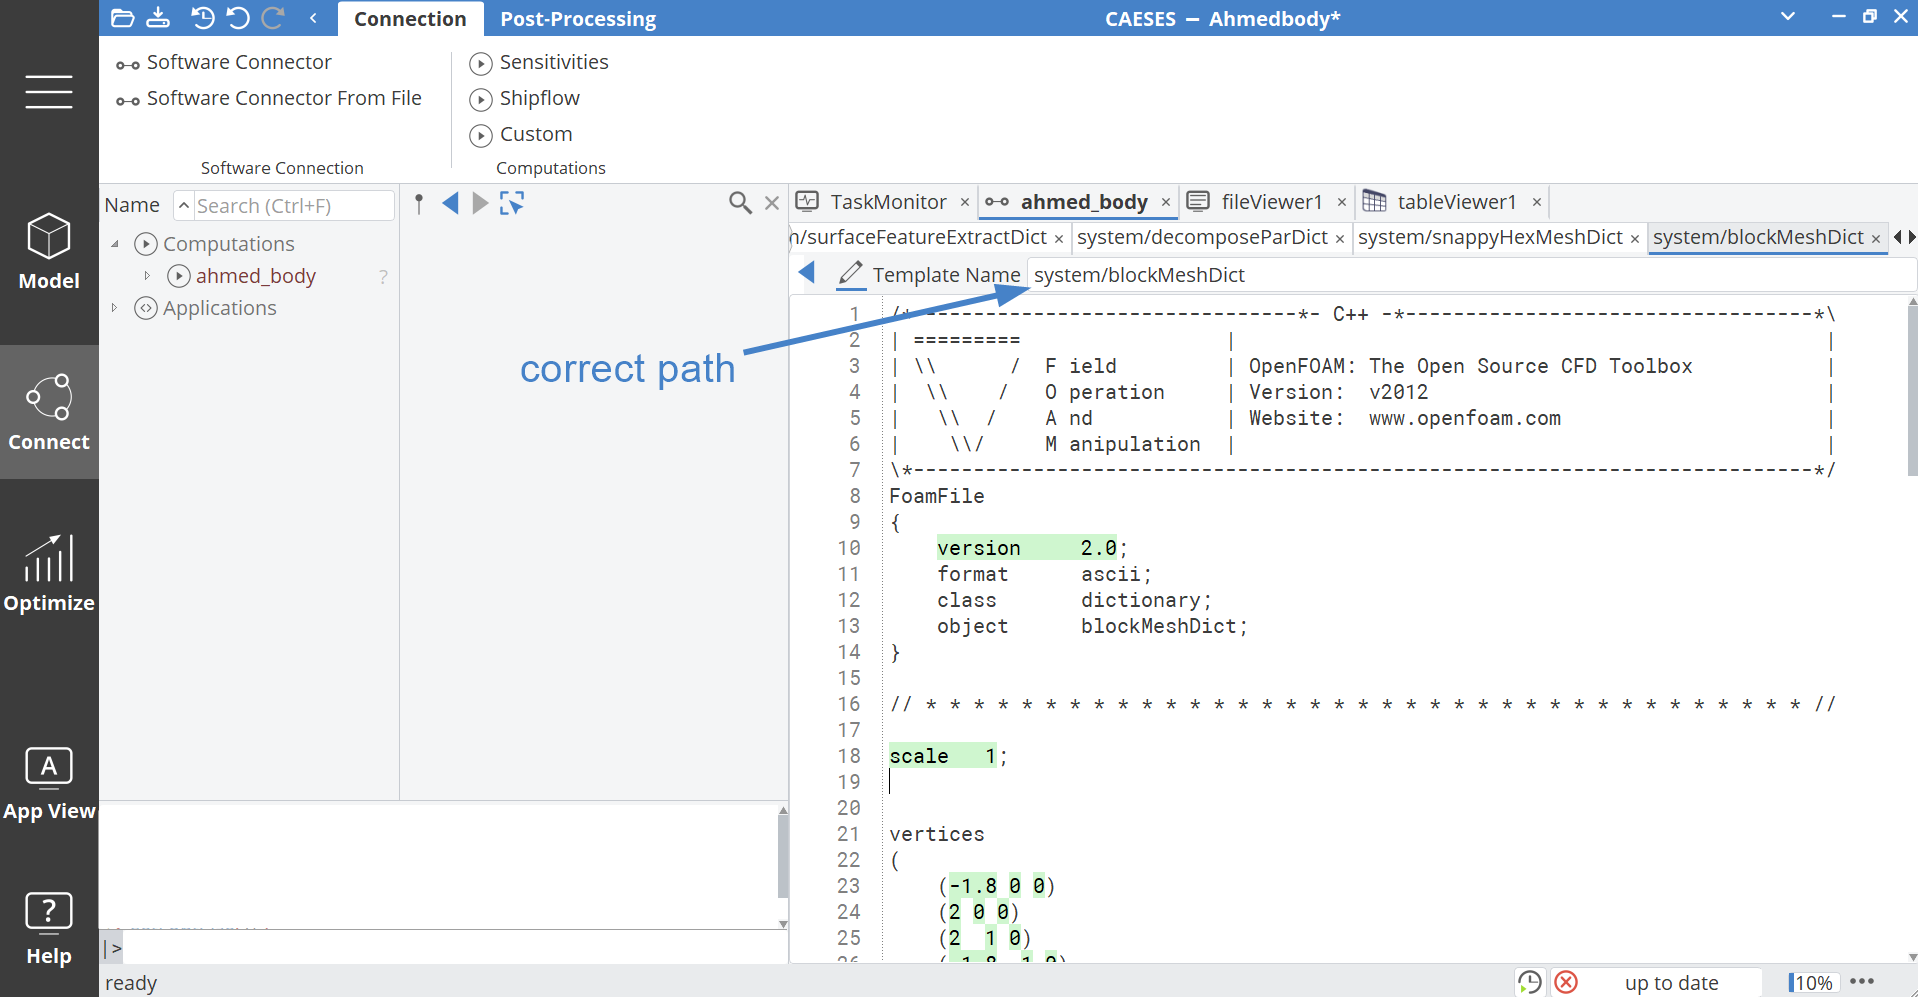Close the system/snappyHexMeshDict tab
The height and width of the screenshot is (997, 1918).
tap(1635, 239)
